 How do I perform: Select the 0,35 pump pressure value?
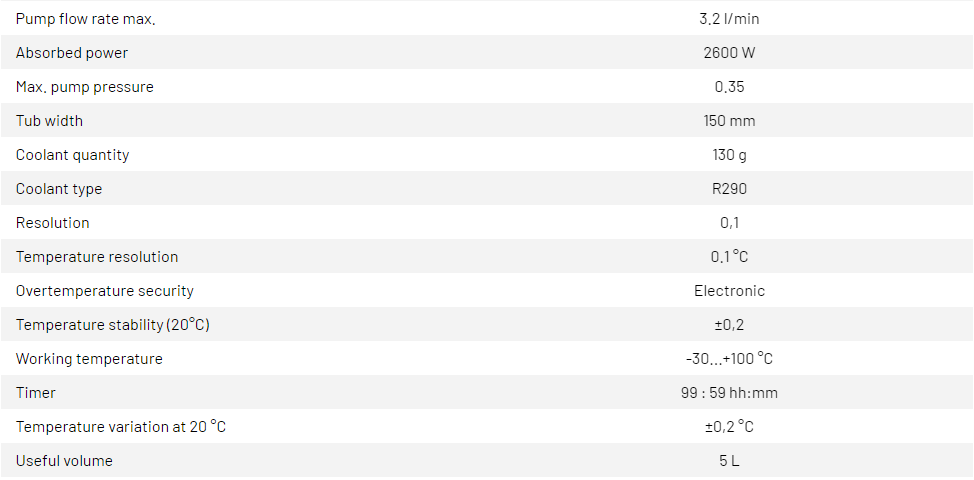tap(729, 87)
